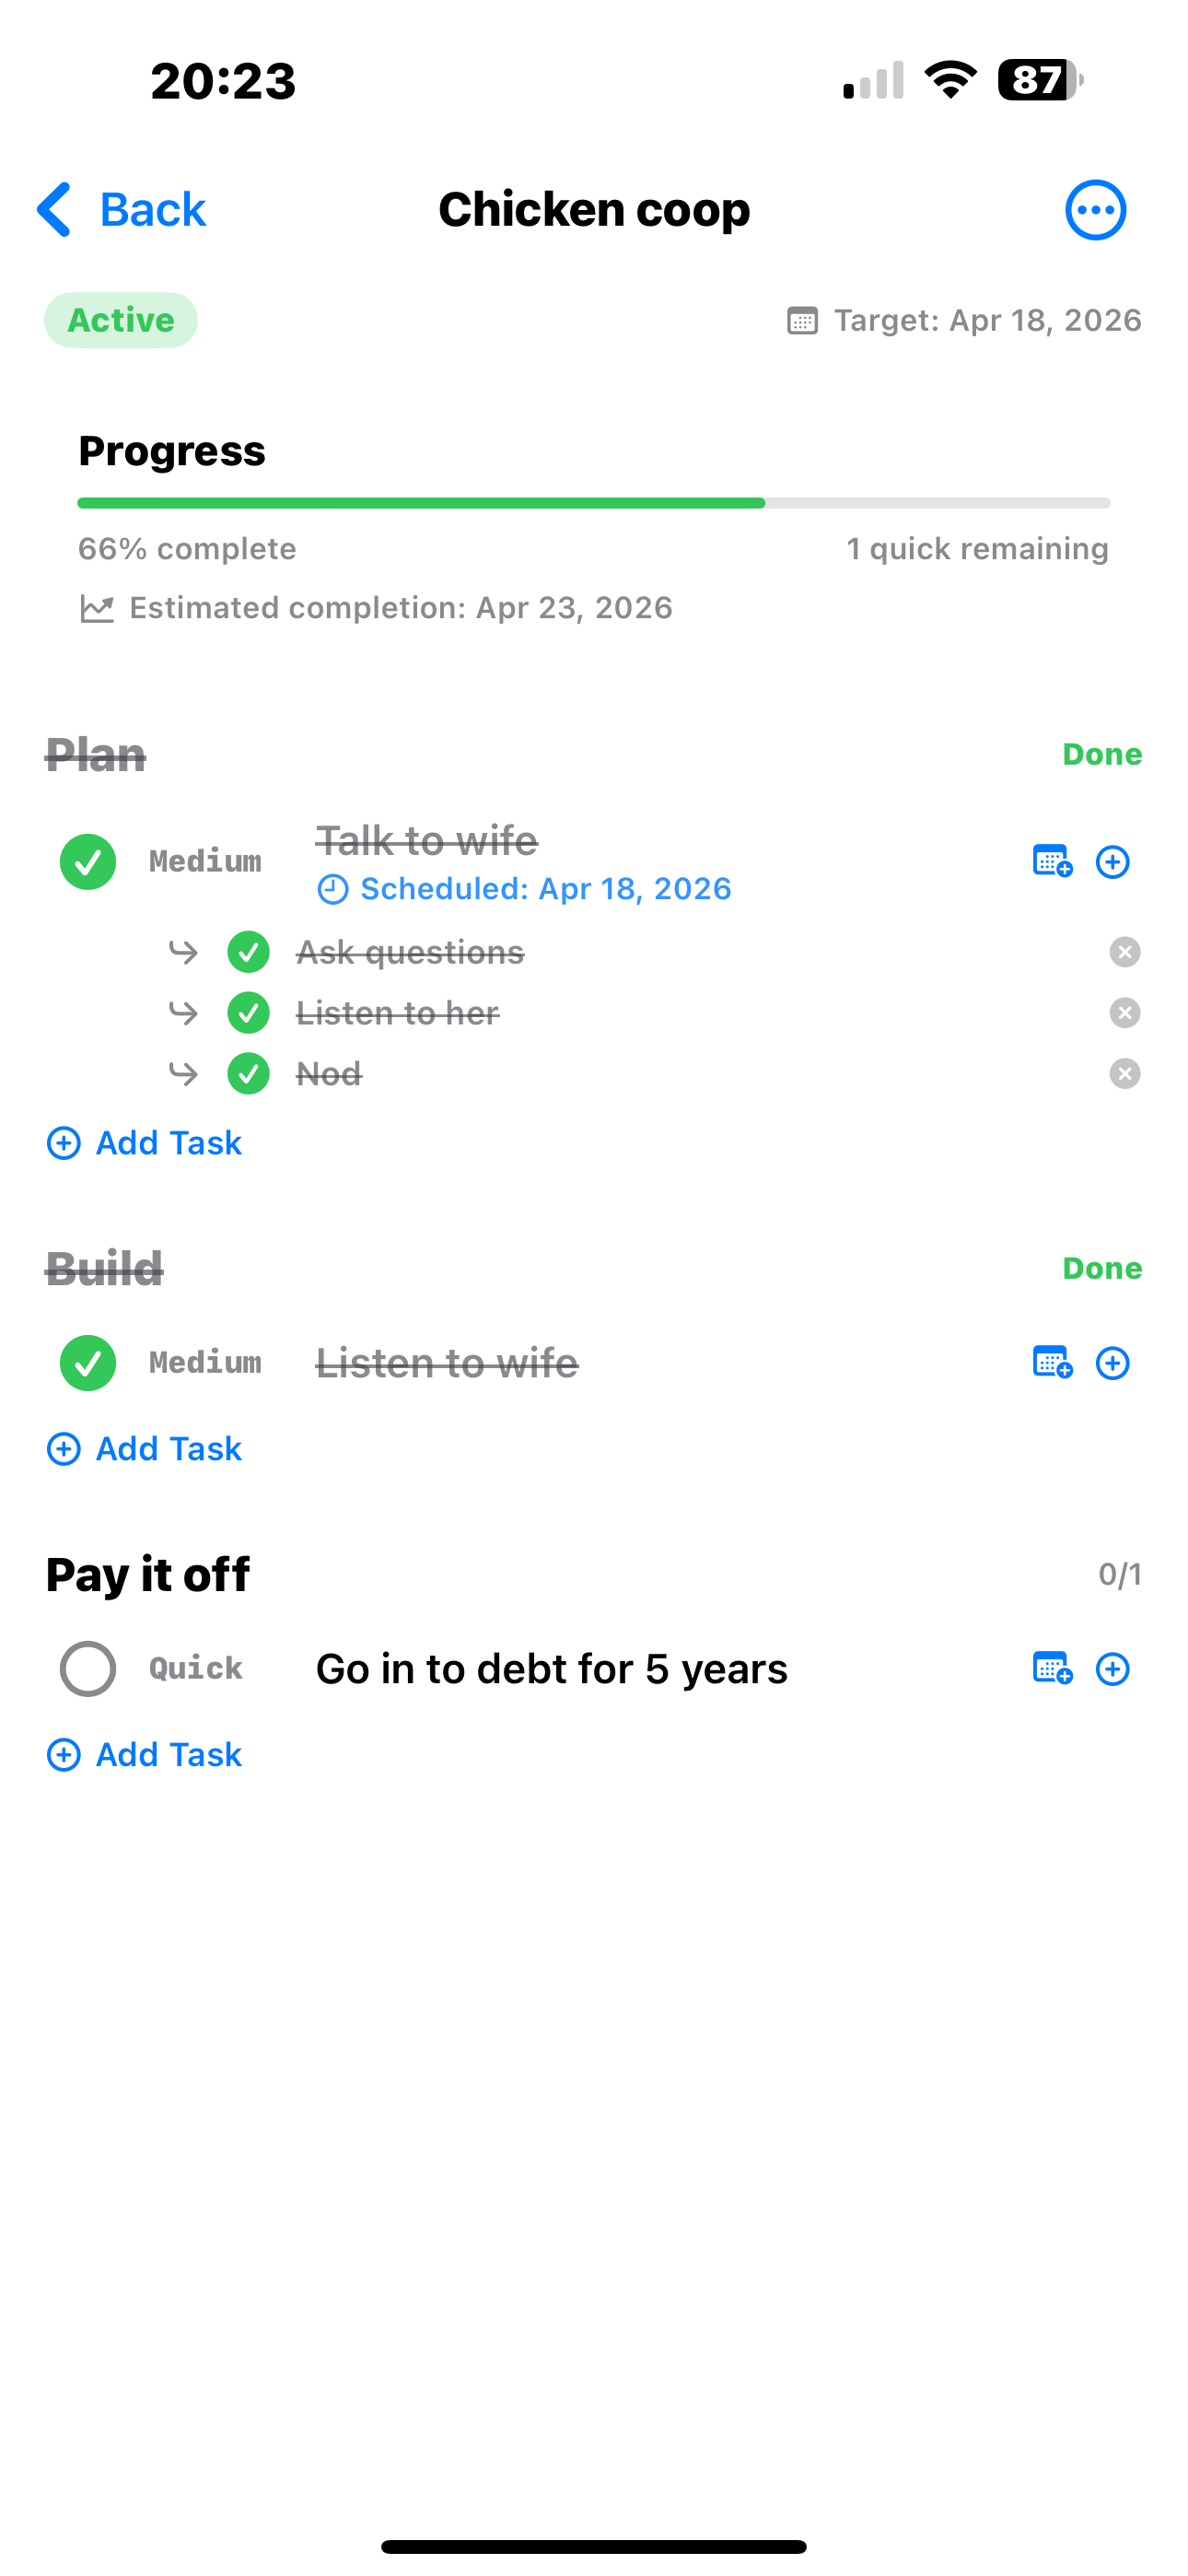Uncheck the "Ask questions" subtask
1188x2576 pixels.
pos(247,952)
